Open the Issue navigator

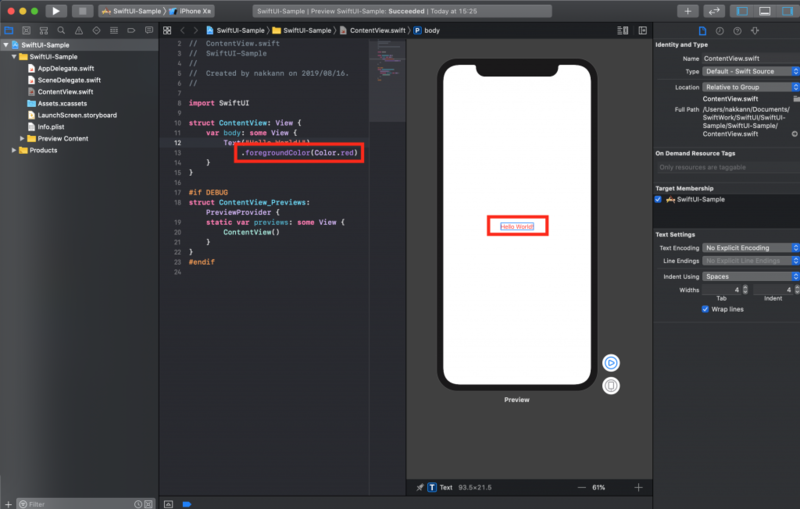79,30
